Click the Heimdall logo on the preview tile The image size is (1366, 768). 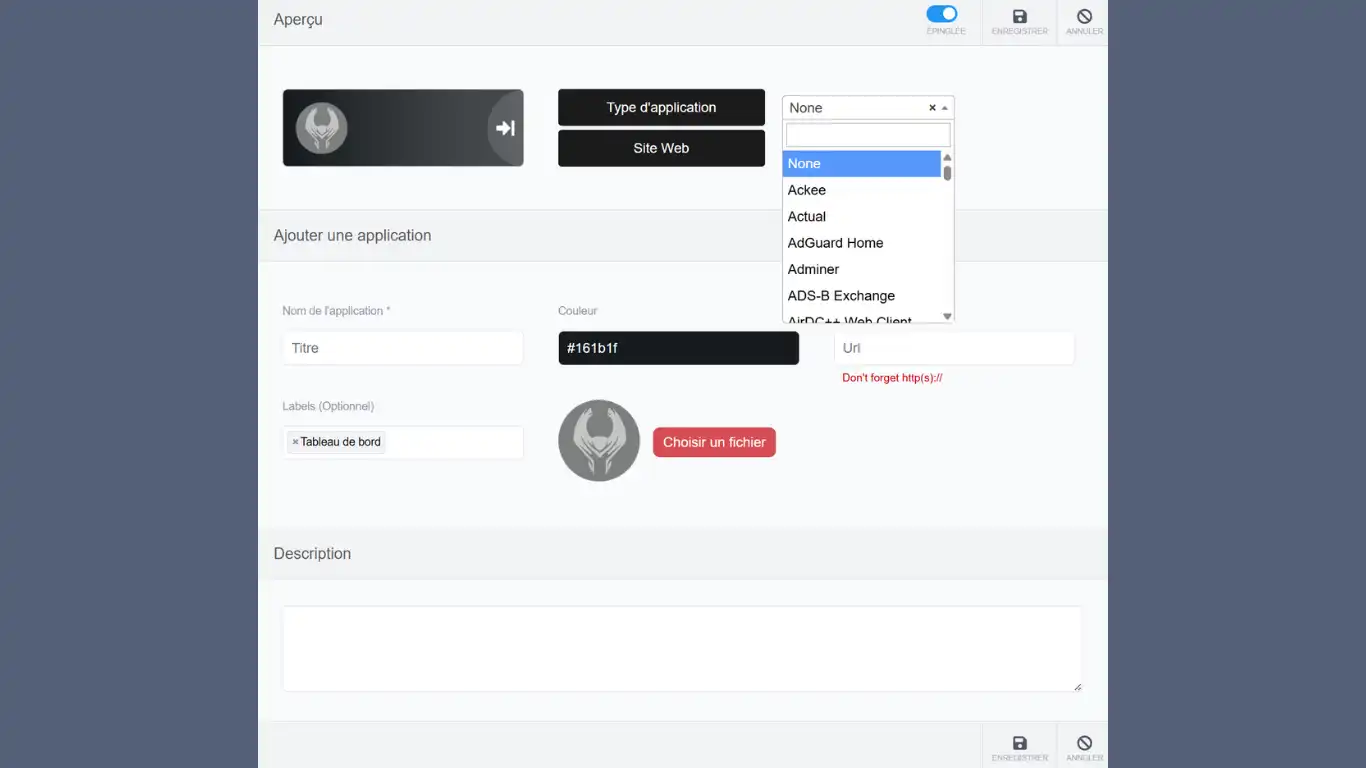coord(320,127)
